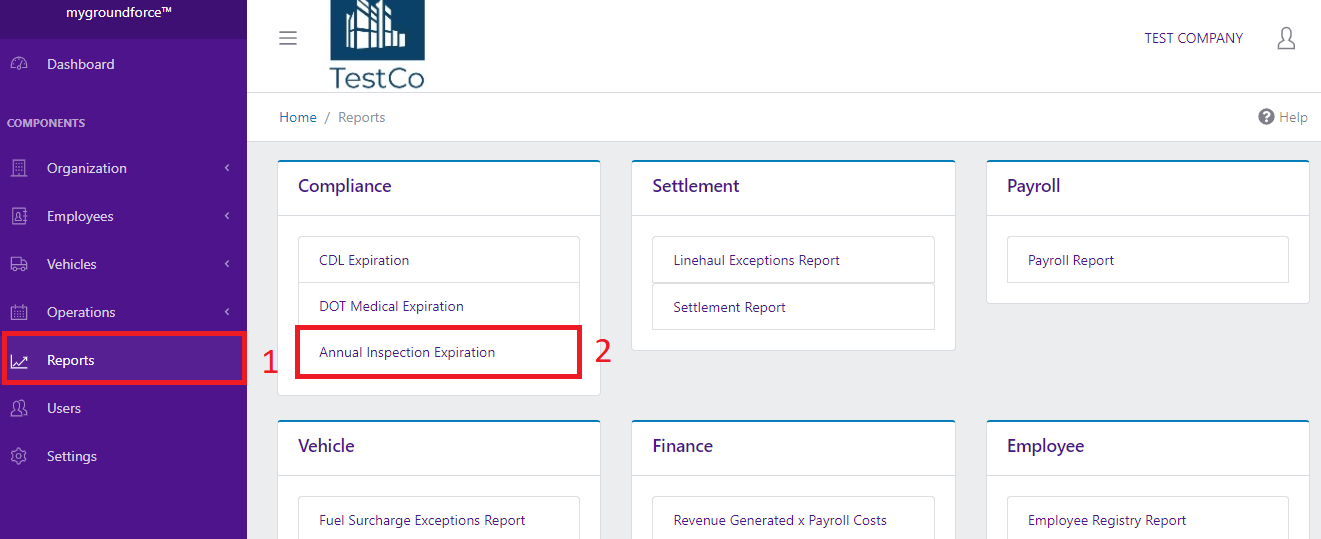Click the Reports chart icon
The width and height of the screenshot is (1321, 539).
[19, 361]
